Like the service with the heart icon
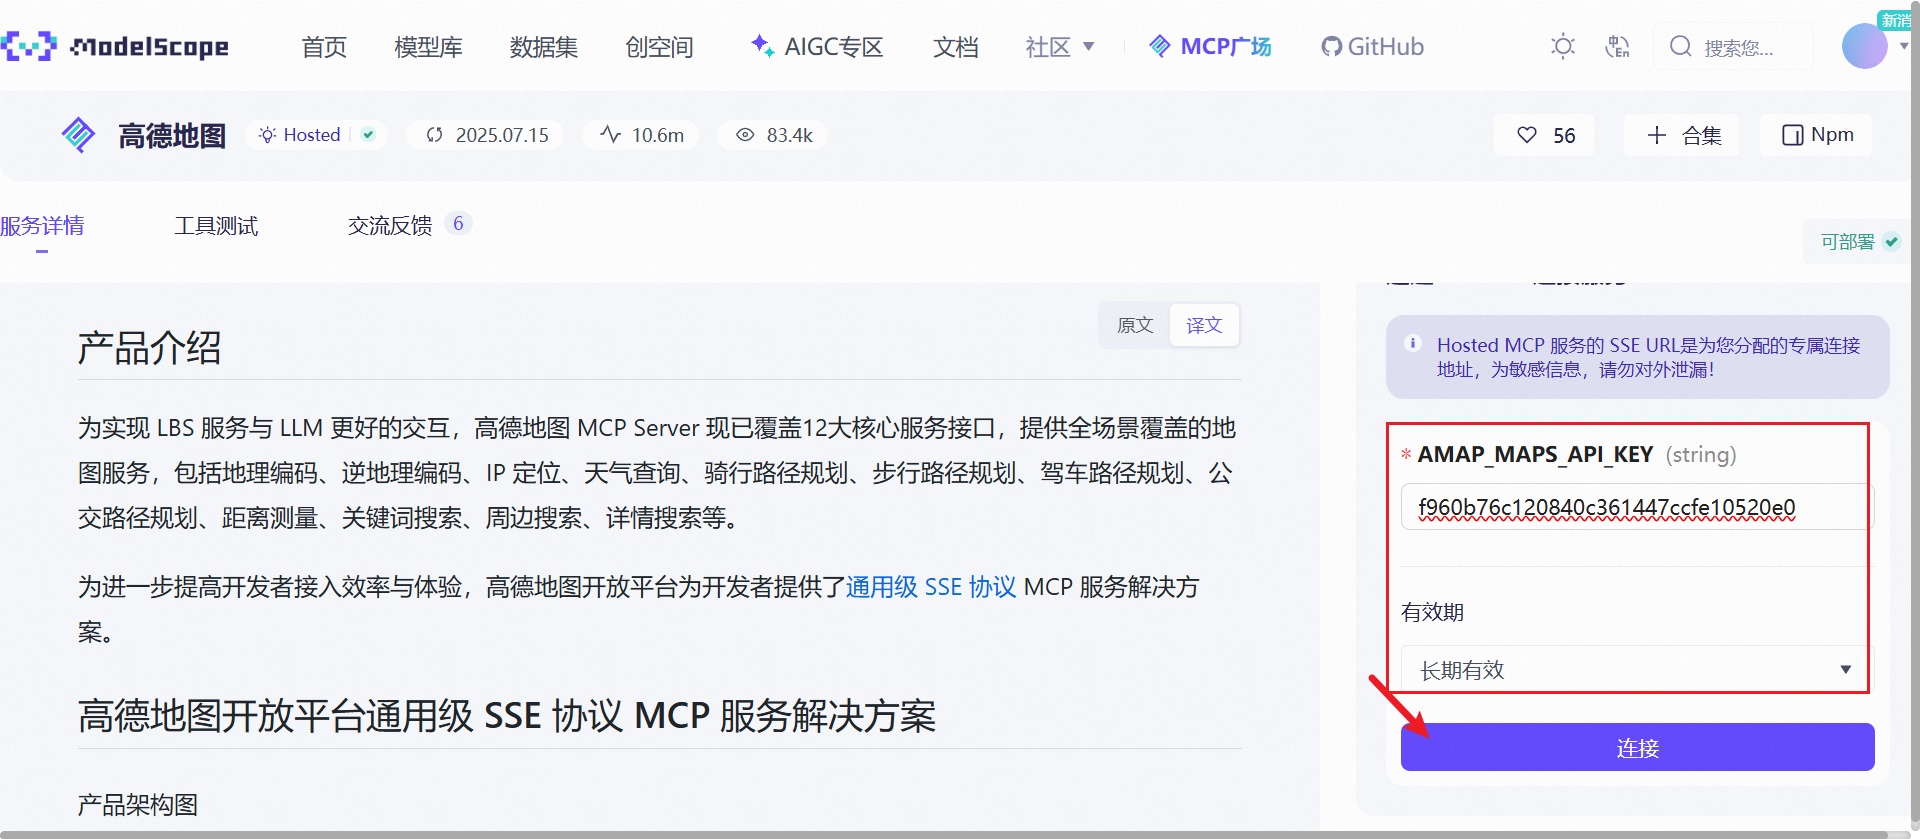1920x839 pixels. (1527, 135)
